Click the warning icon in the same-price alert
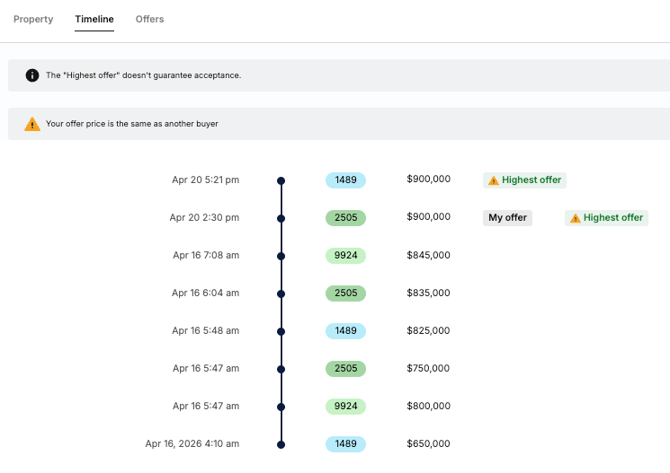The height and width of the screenshot is (473, 670). click(32, 124)
